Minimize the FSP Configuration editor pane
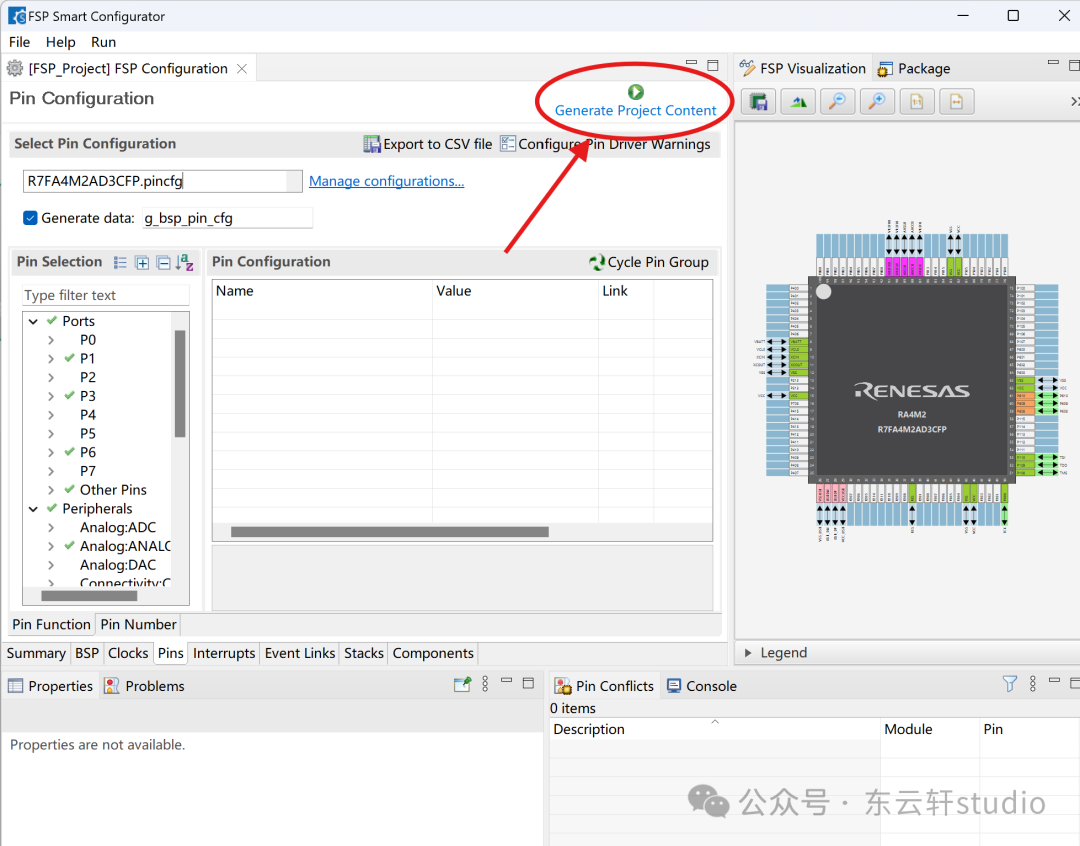The image size is (1080, 846). [x=692, y=63]
